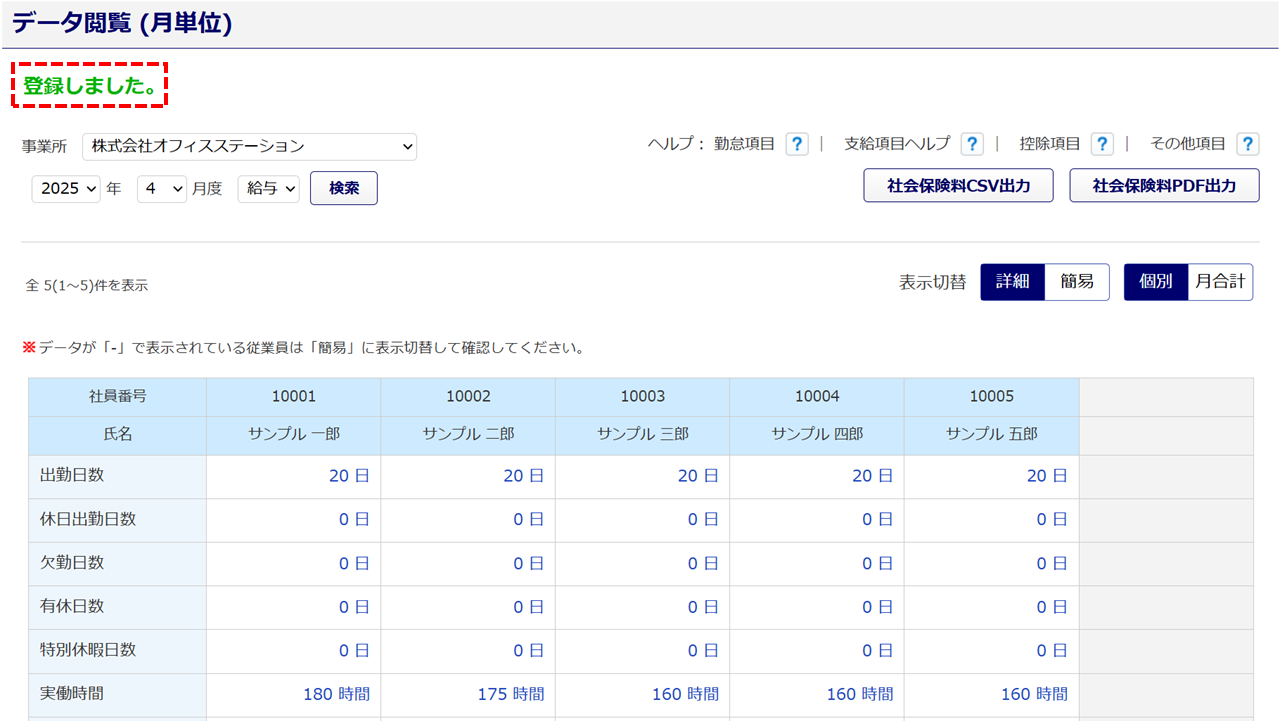
Task: Expand the 給与 type dropdown
Action: click(268, 188)
